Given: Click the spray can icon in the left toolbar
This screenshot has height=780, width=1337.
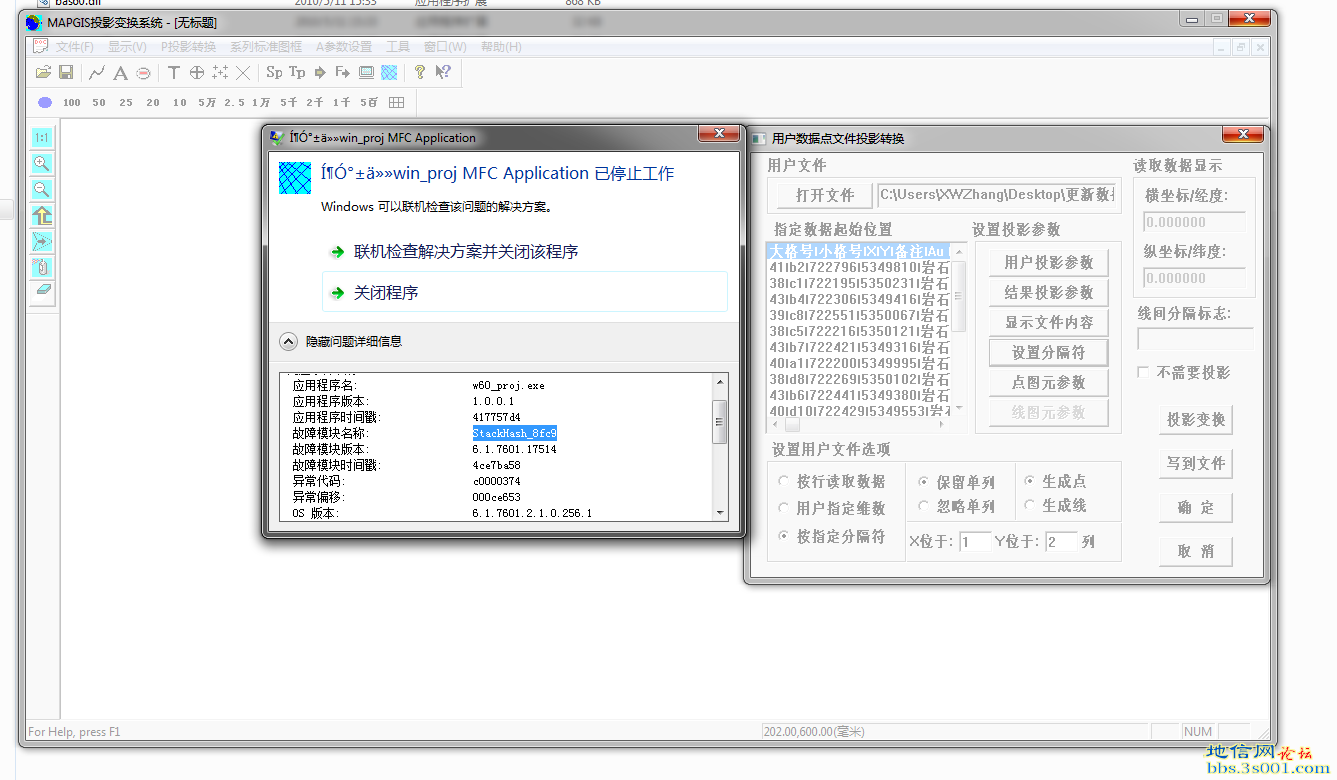Looking at the screenshot, I should coord(42,267).
